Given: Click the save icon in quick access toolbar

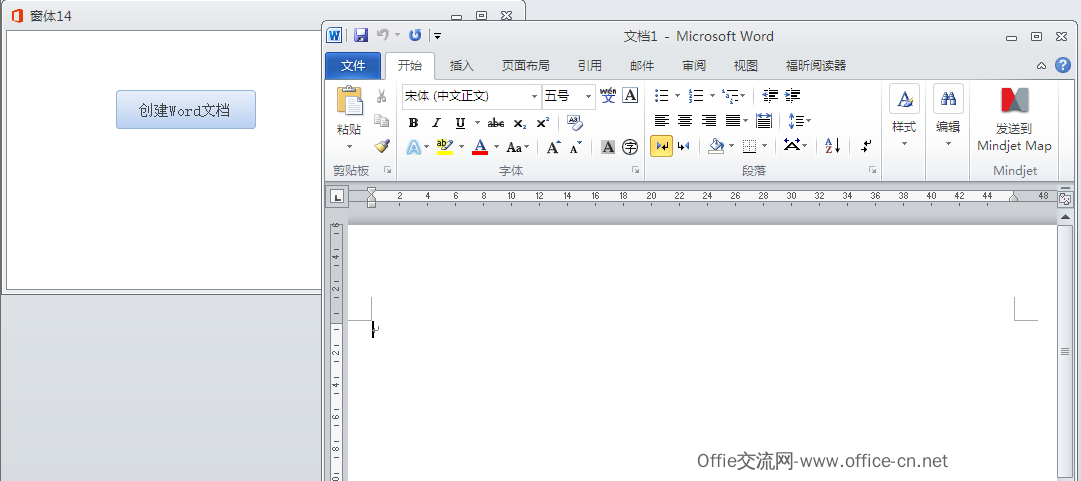Looking at the screenshot, I should 361,35.
